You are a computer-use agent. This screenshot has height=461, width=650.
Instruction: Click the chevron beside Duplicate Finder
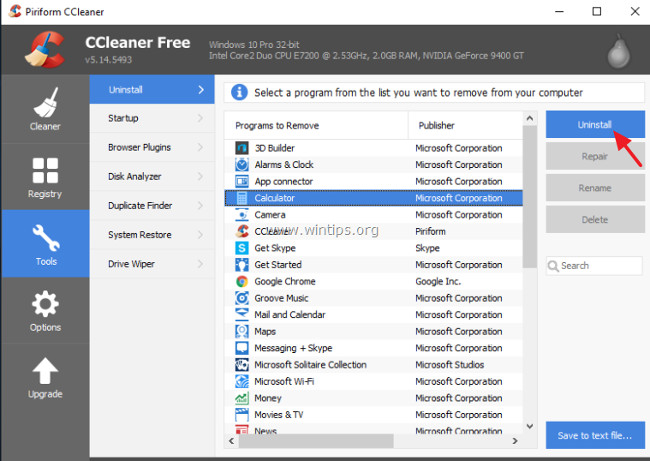200,206
